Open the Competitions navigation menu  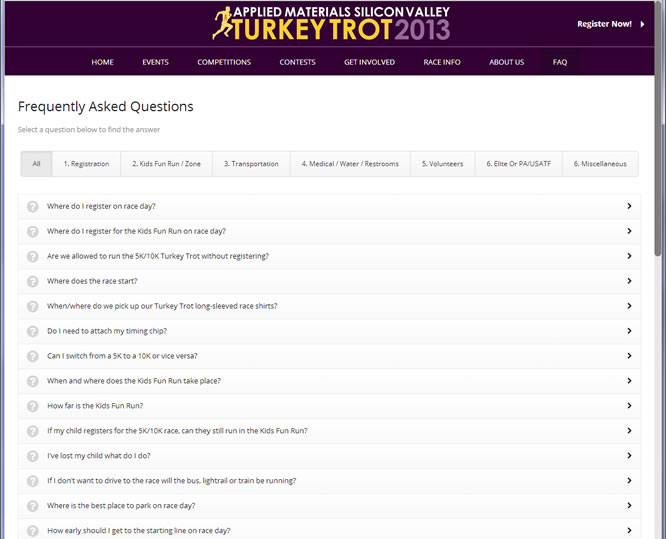click(x=224, y=62)
